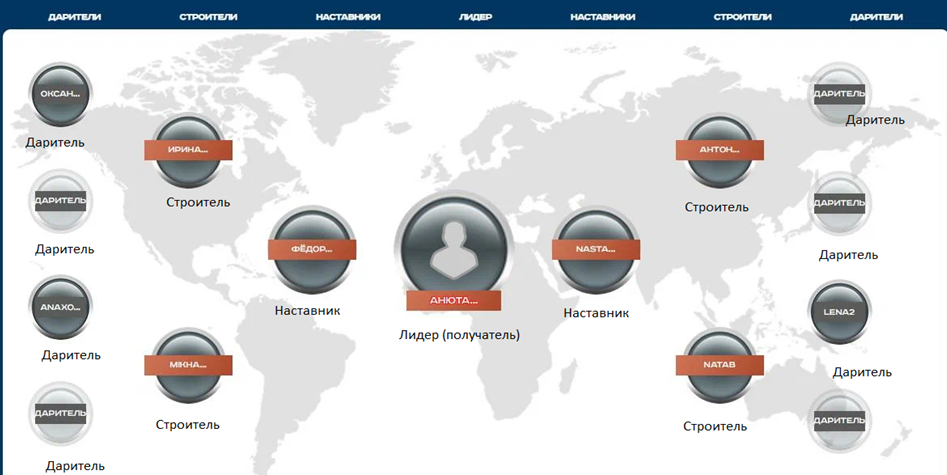Click ЛИДЕР header tab
This screenshot has height=475, width=947.
pyautogui.click(x=475, y=17)
